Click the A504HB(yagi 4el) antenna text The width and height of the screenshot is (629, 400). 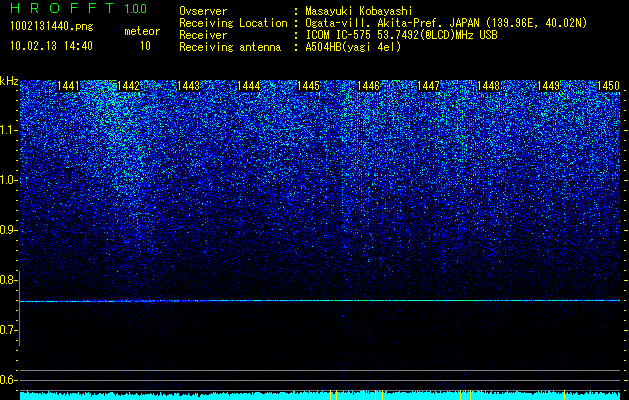point(353,47)
